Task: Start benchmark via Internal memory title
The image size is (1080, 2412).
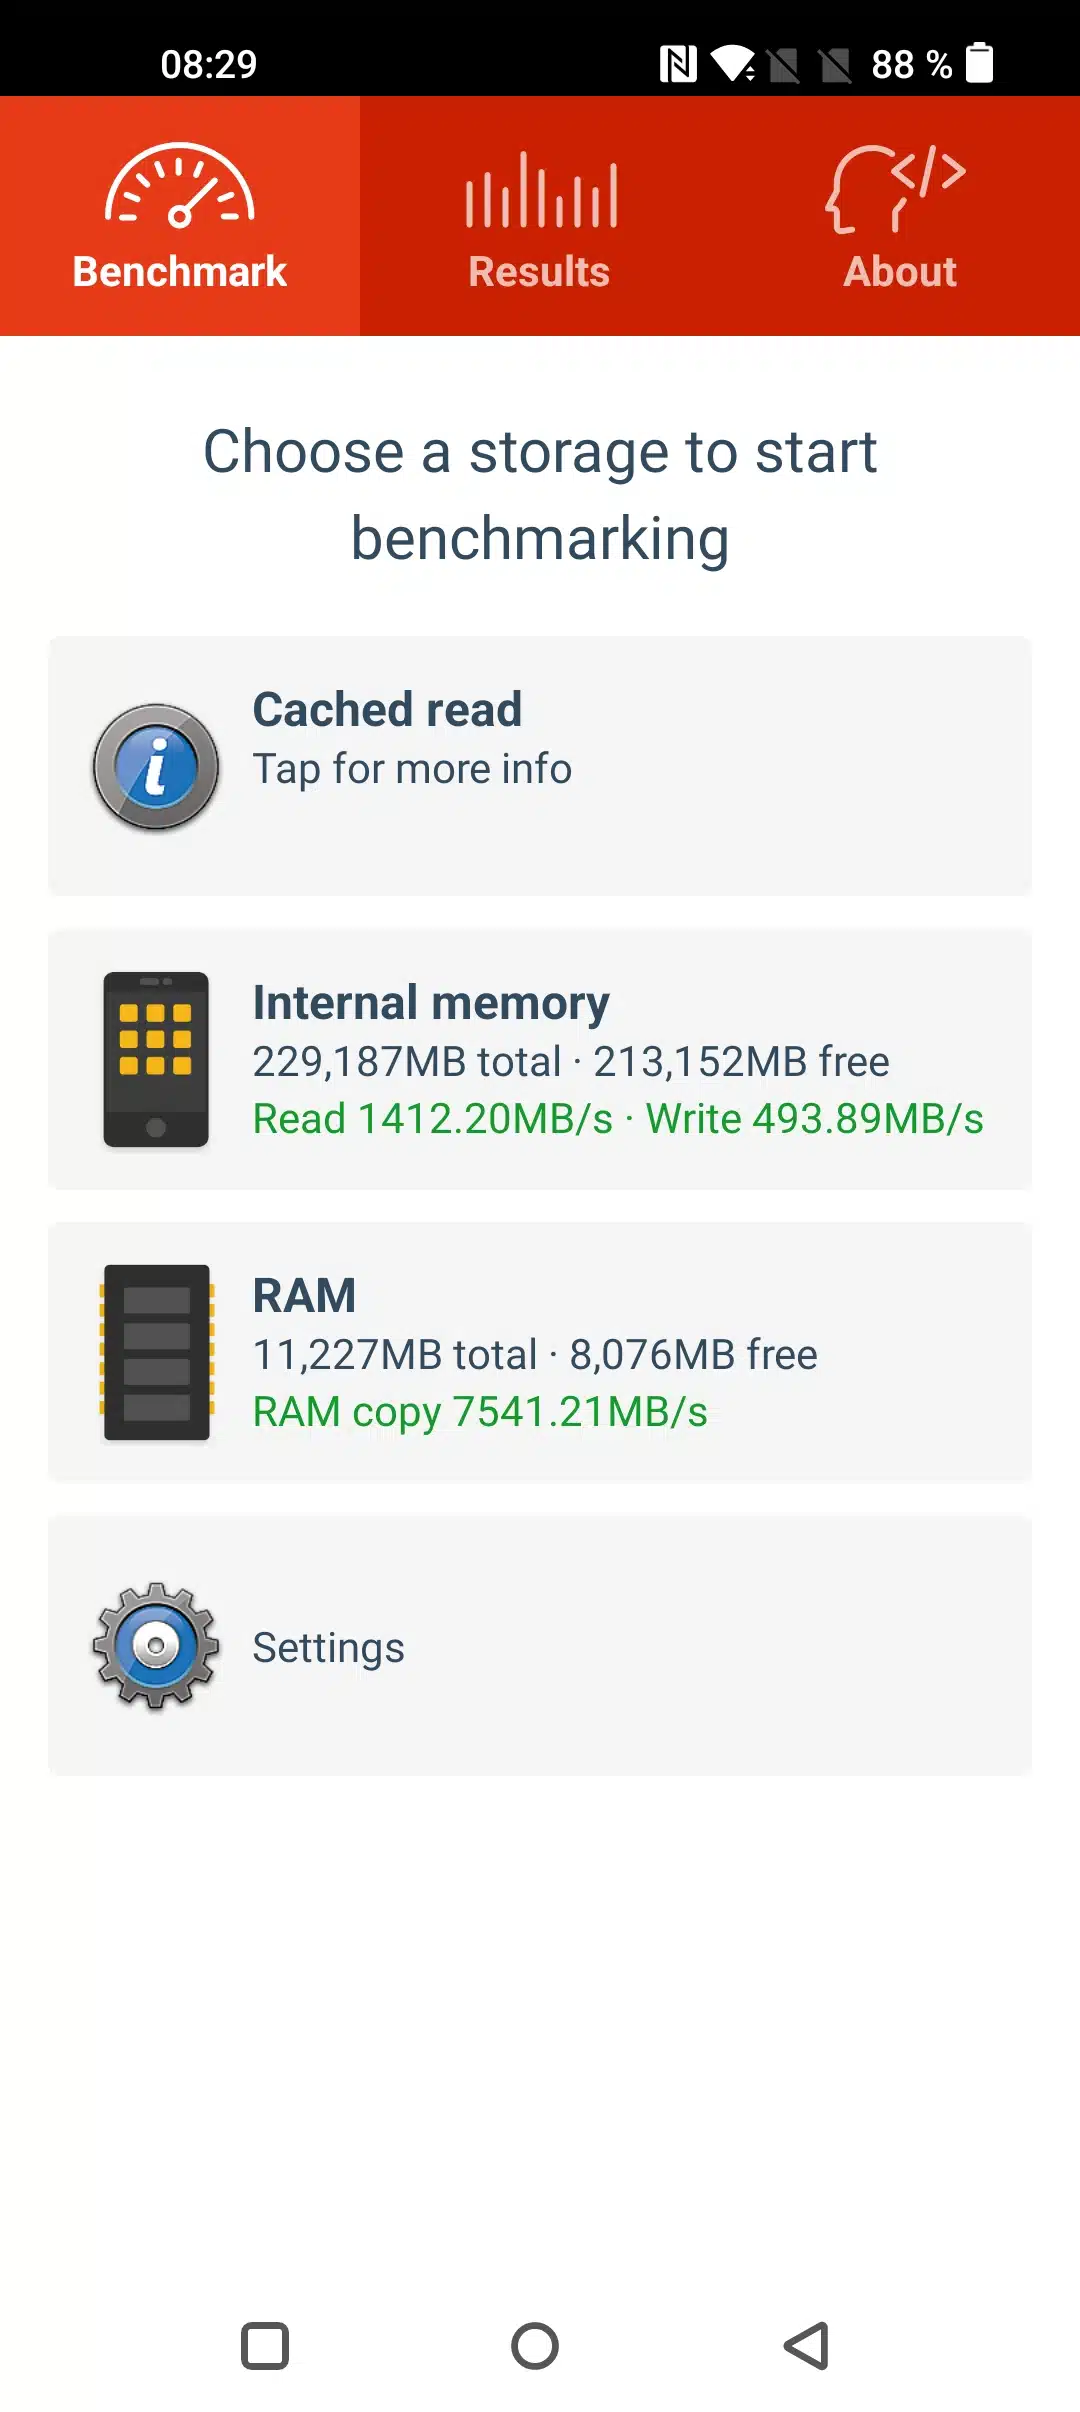Action: coord(431,1002)
